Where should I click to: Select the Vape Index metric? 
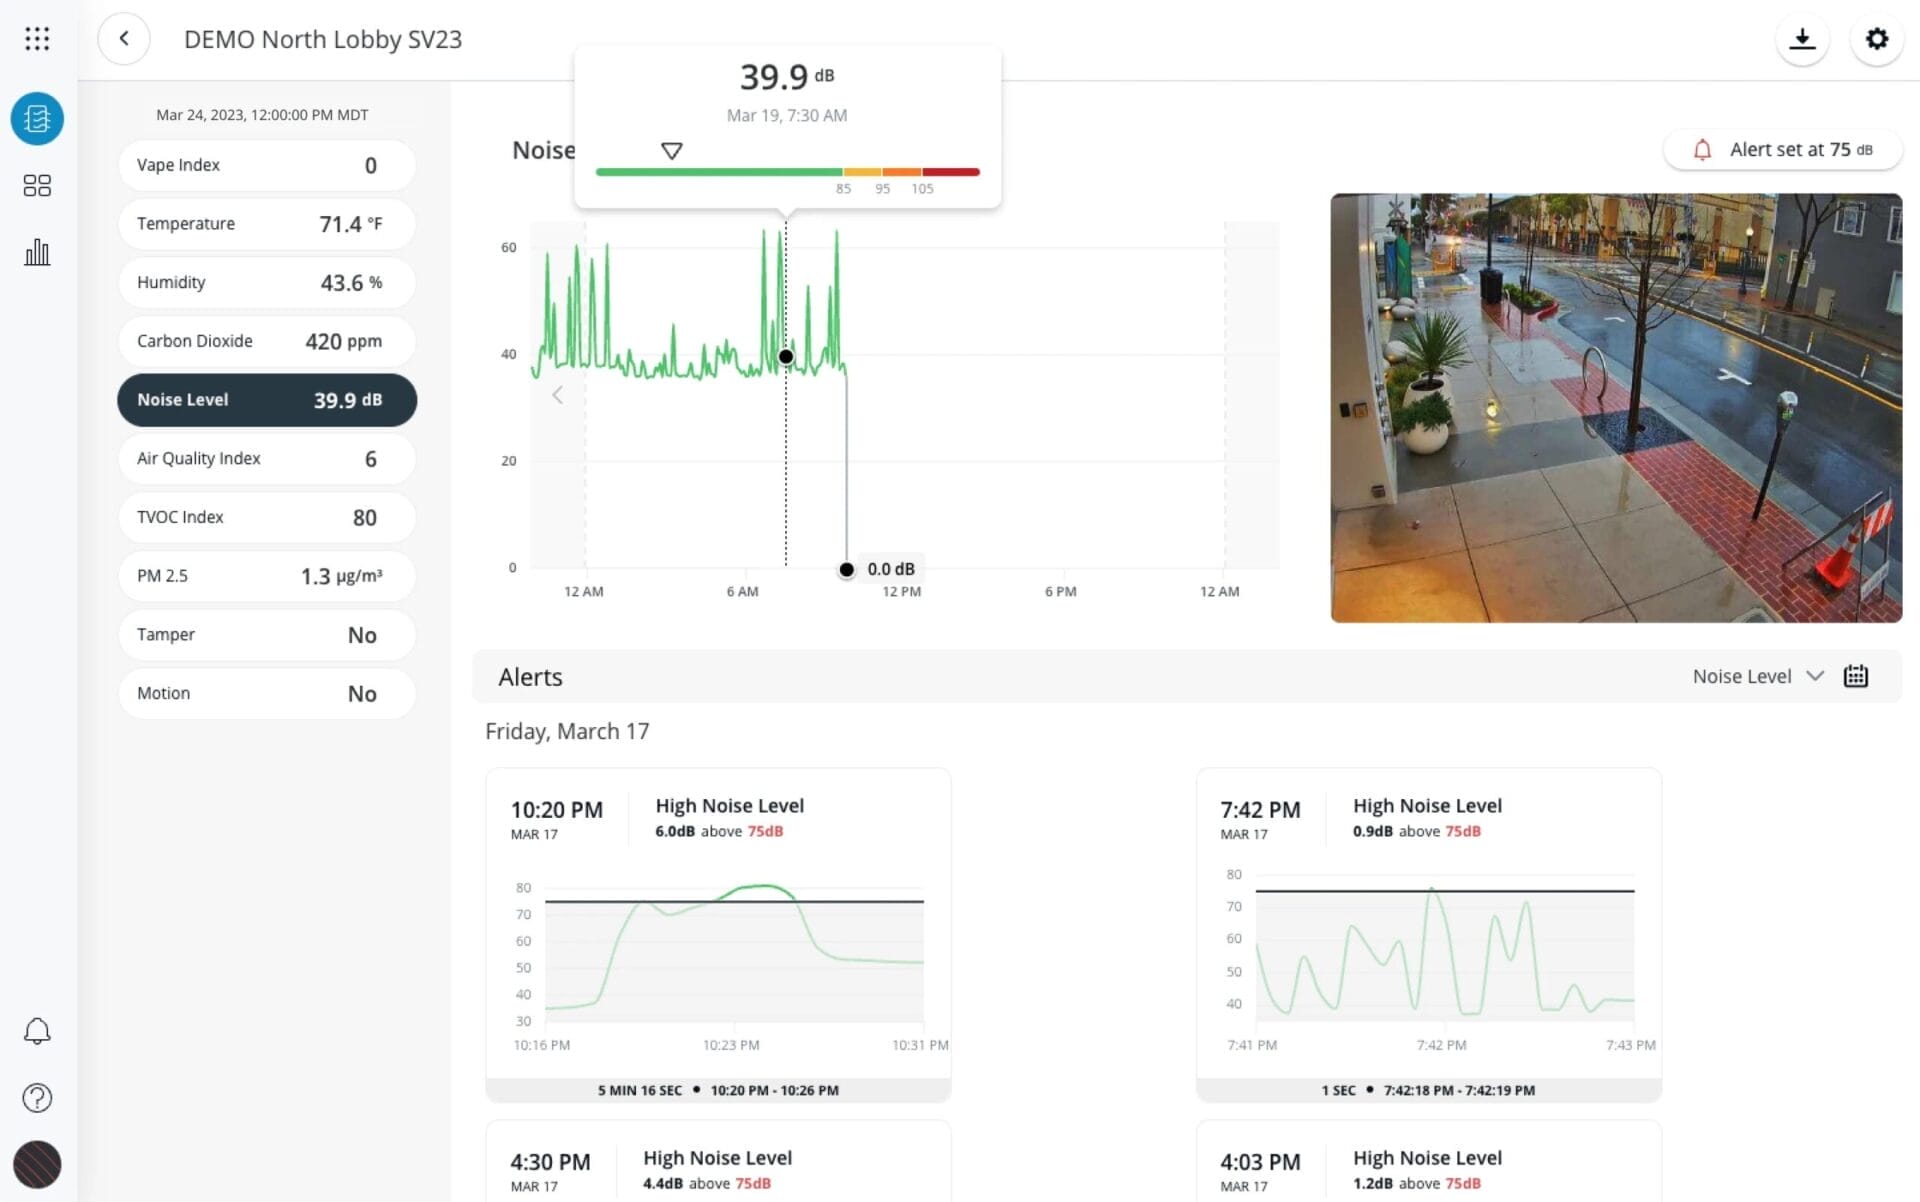click(x=265, y=164)
